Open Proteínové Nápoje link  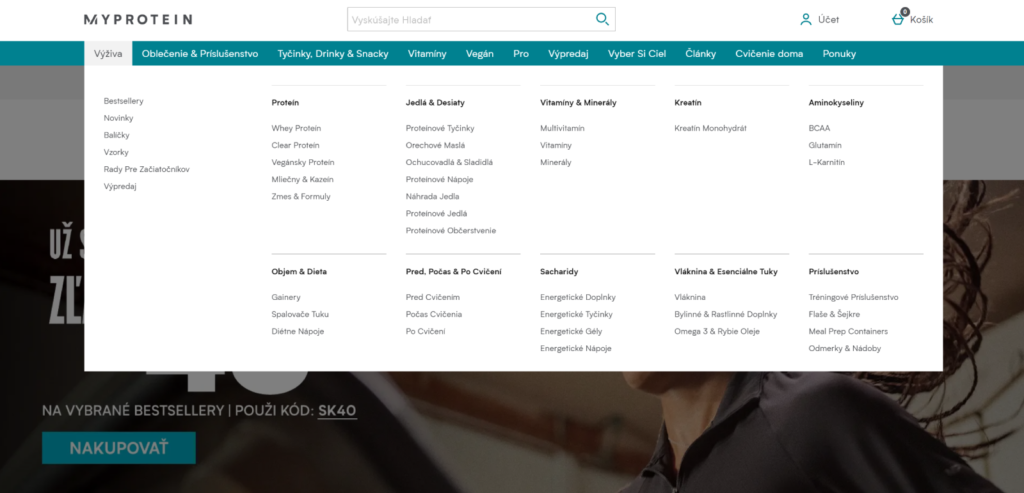pos(440,179)
